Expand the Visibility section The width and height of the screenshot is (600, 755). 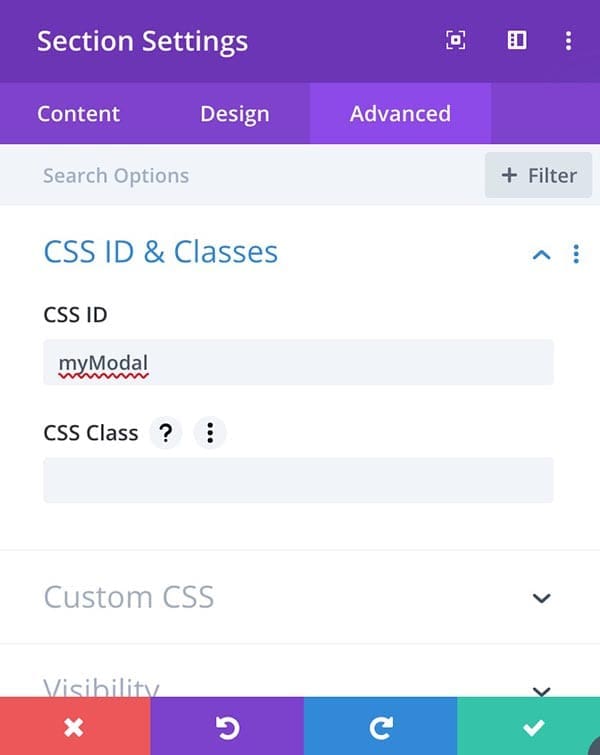pyautogui.click(x=541, y=690)
